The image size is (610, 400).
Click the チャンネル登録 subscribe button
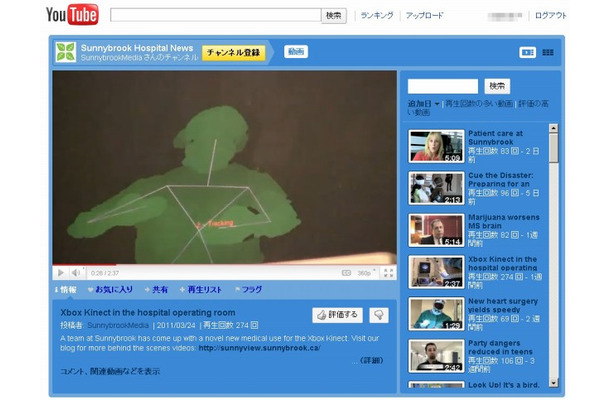click(x=233, y=53)
